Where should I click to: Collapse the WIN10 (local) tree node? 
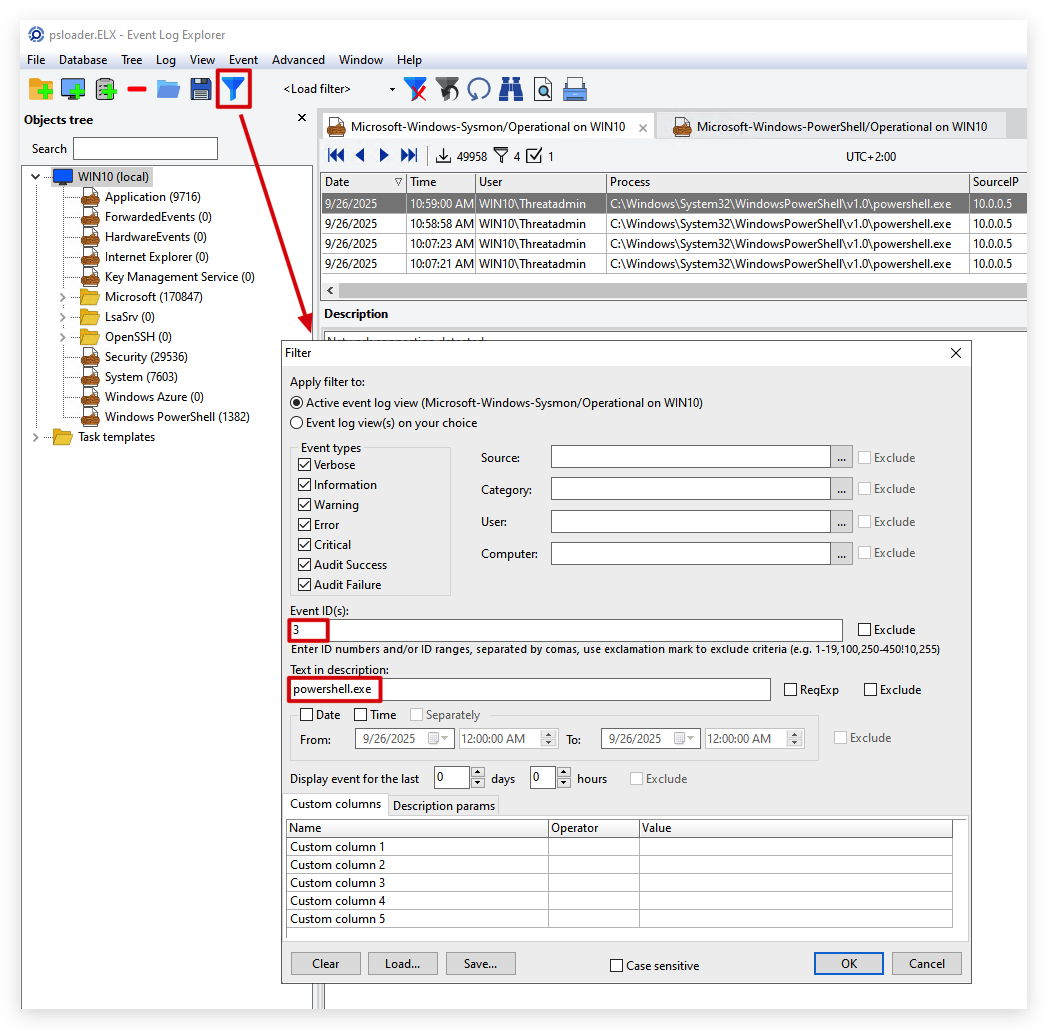click(x=35, y=177)
